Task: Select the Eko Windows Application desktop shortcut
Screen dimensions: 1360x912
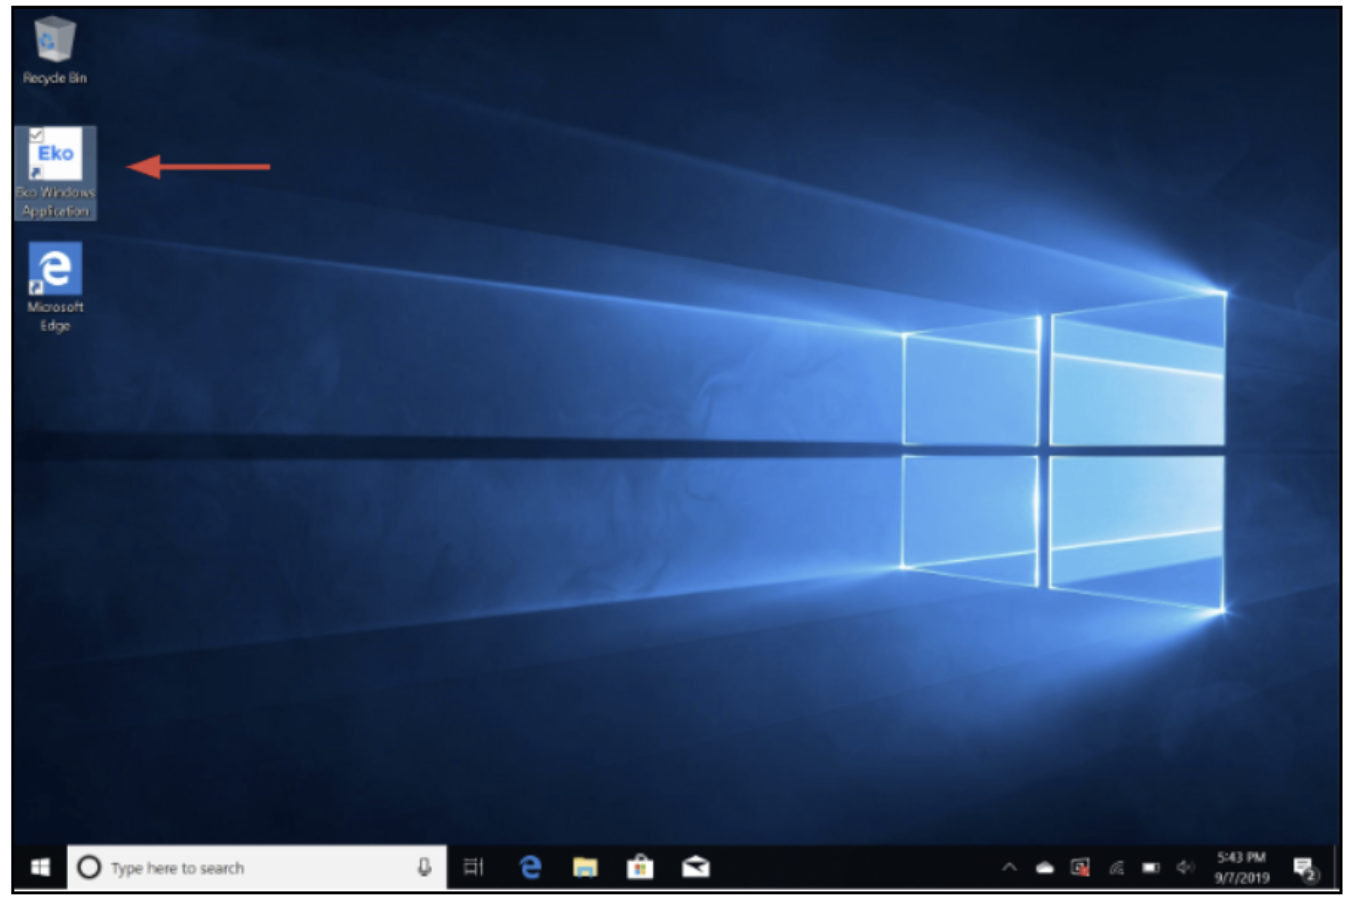Action: tap(55, 173)
